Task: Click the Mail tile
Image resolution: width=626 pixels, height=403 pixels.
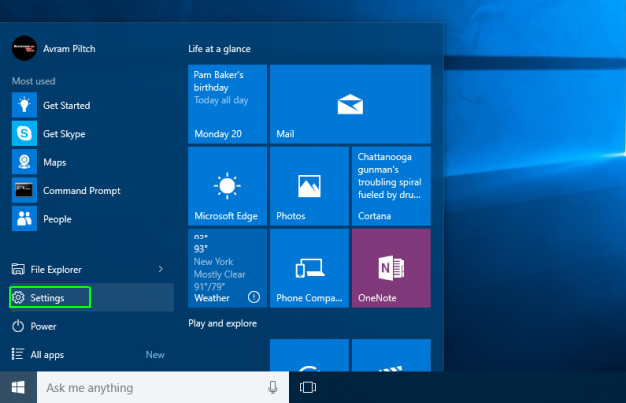Action: [349, 103]
